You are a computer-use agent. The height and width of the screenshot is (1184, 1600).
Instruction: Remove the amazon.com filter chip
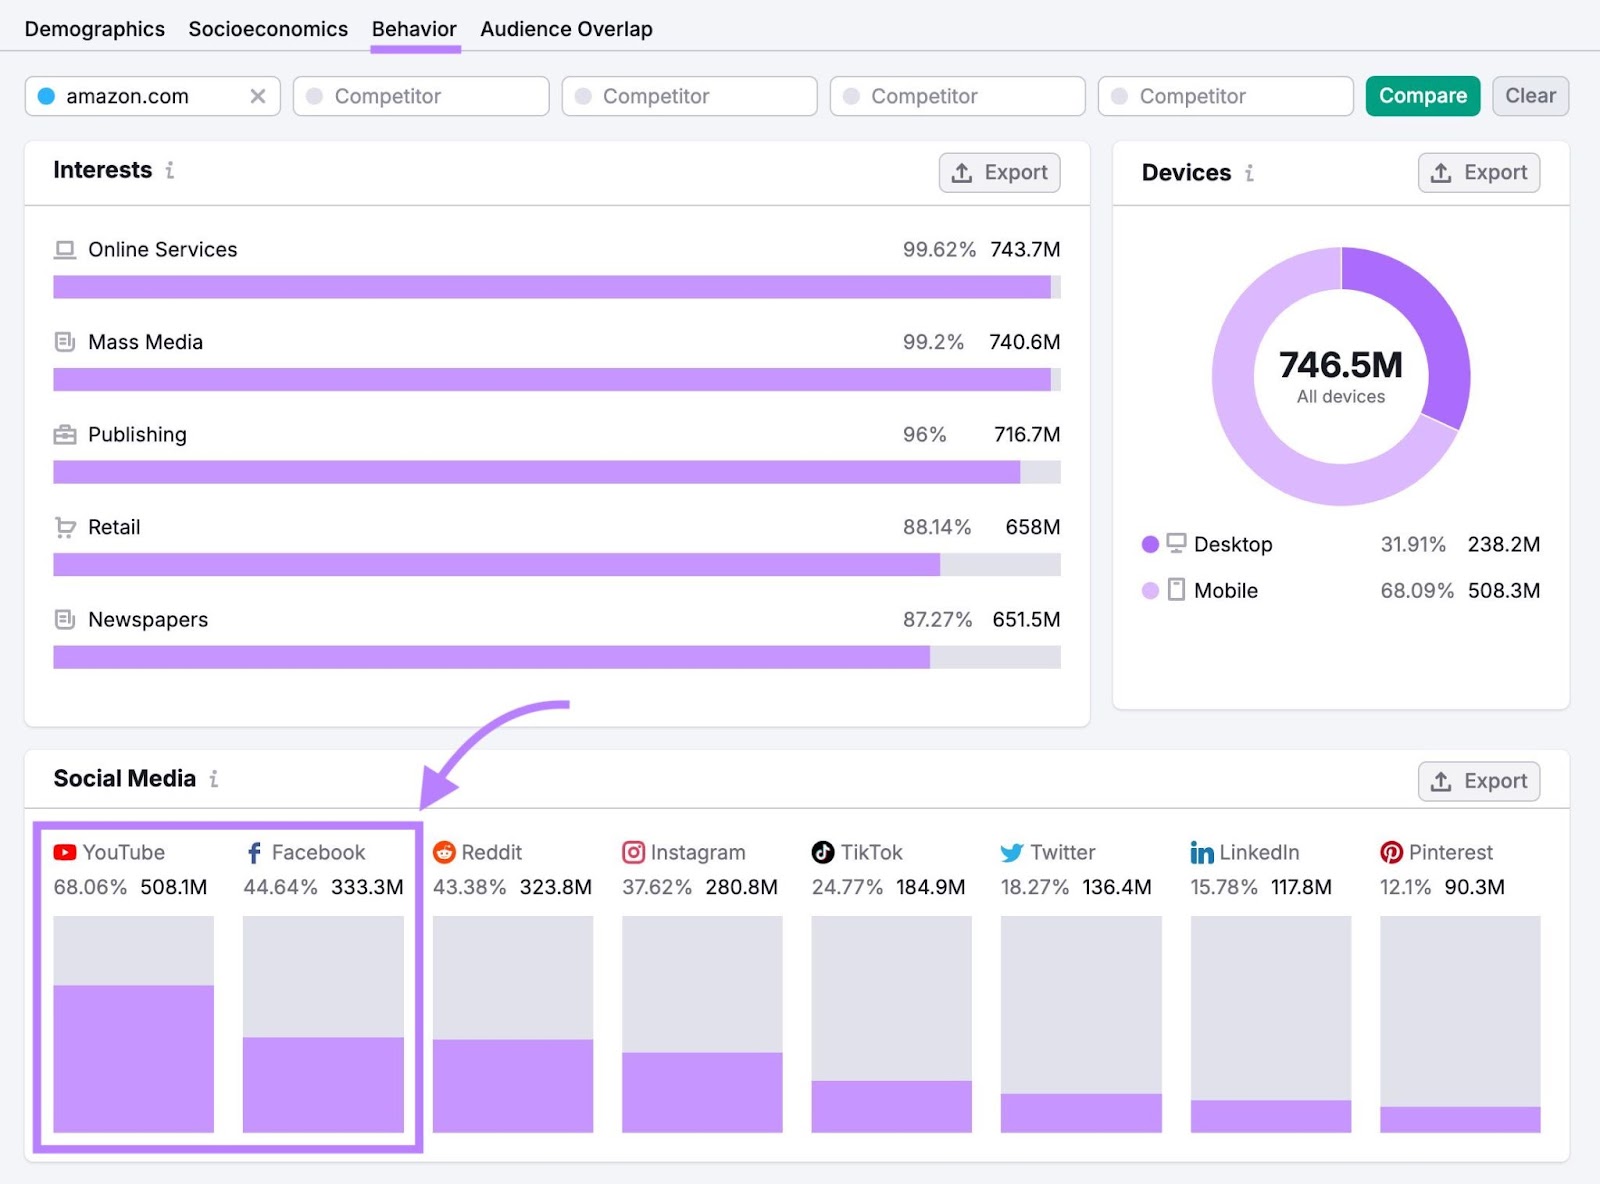coord(258,96)
